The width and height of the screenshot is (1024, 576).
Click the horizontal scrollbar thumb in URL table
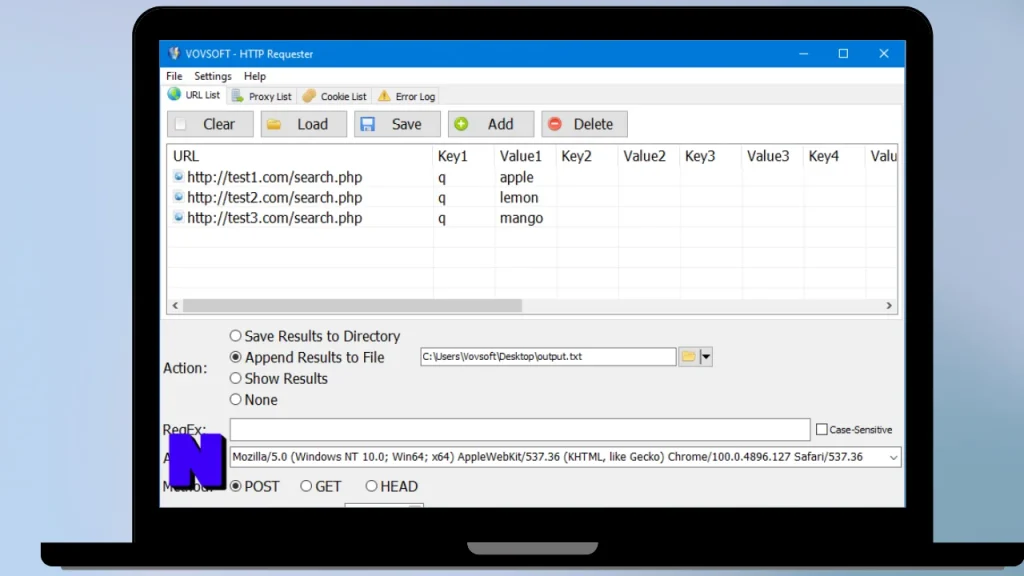[353, 306]
